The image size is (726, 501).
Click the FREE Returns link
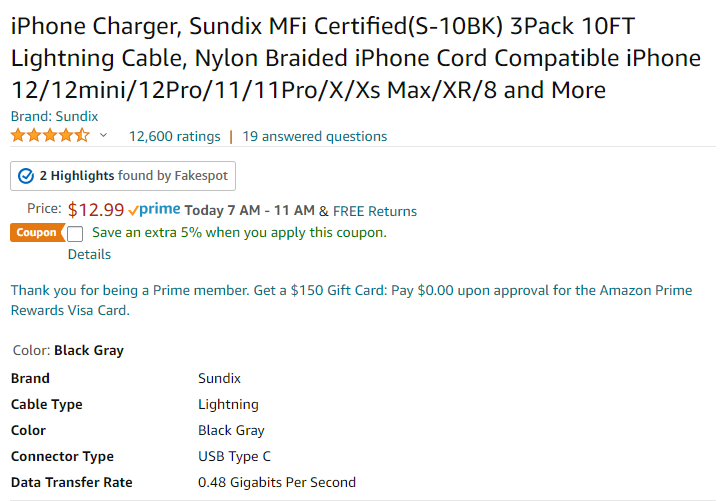tap(375, 211)
